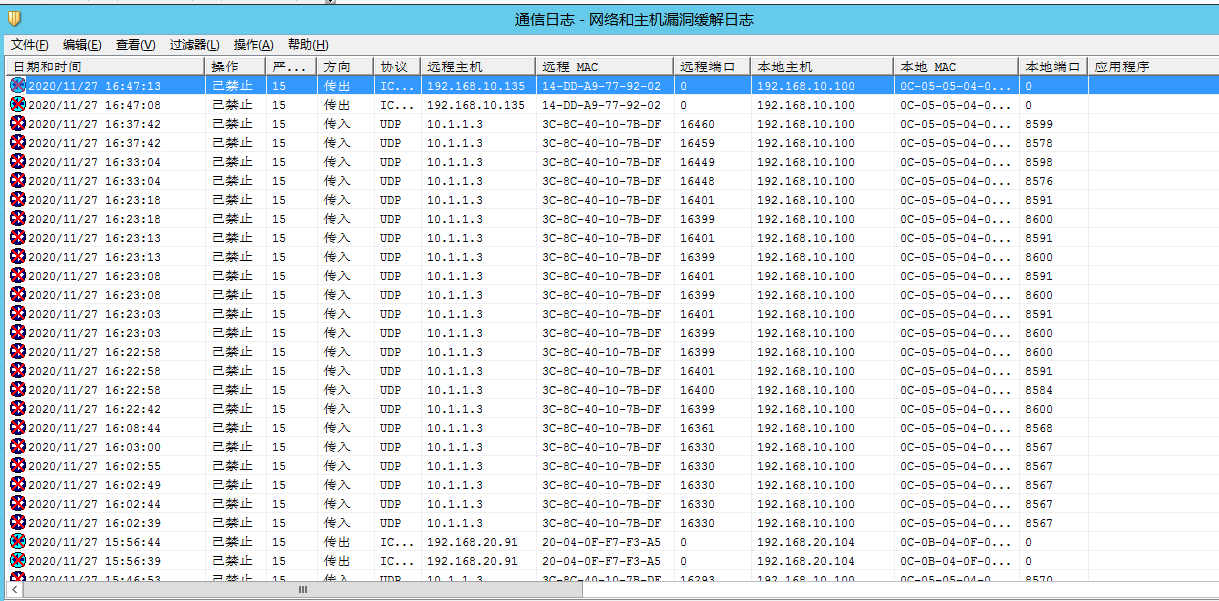The height and width of the screenshot is (601, 1219).
Task: Click the shield icon in the title bar
Action: (13, 18)
